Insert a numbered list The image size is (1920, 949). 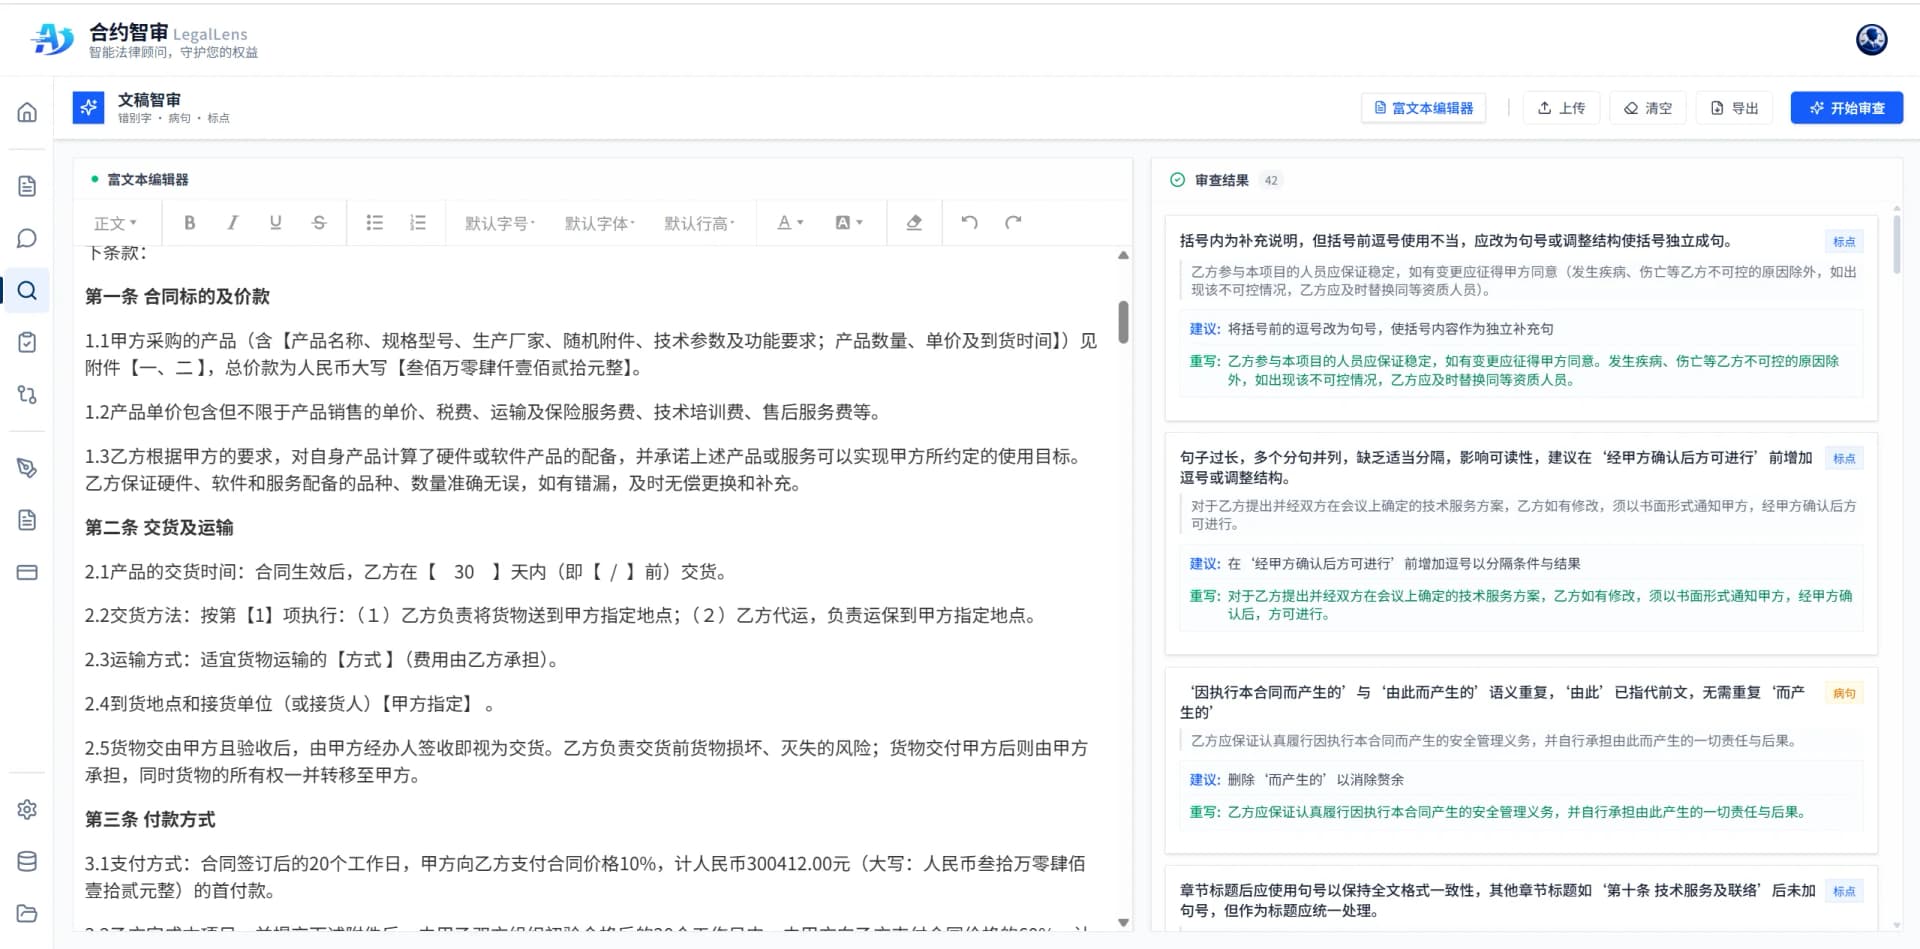click(x=418, y=223)
